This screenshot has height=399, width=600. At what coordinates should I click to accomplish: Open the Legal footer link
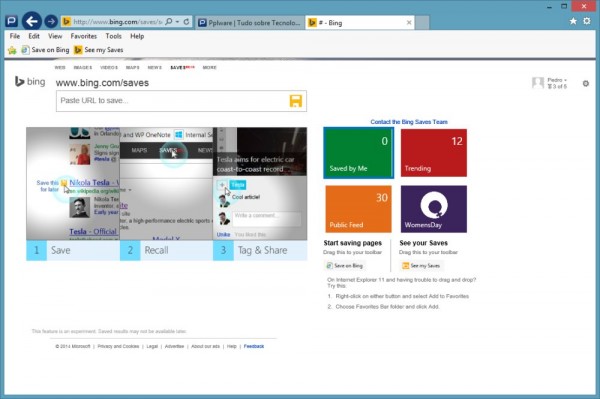tap(152, 346)
